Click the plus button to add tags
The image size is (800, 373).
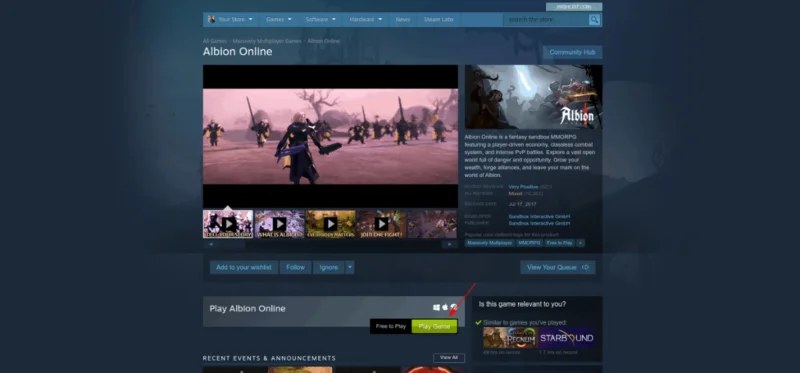pos(580,243)
